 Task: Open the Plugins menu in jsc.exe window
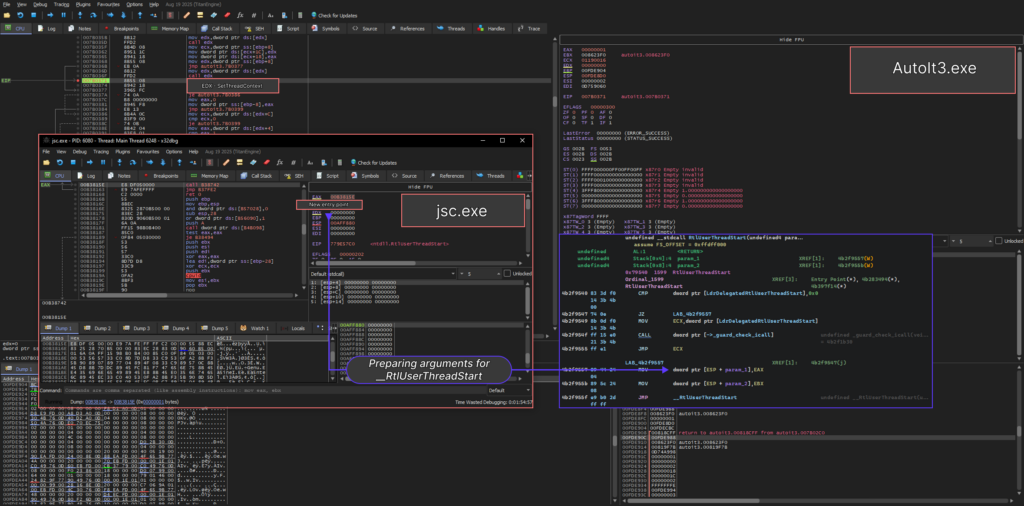click(x=121, y=151)
